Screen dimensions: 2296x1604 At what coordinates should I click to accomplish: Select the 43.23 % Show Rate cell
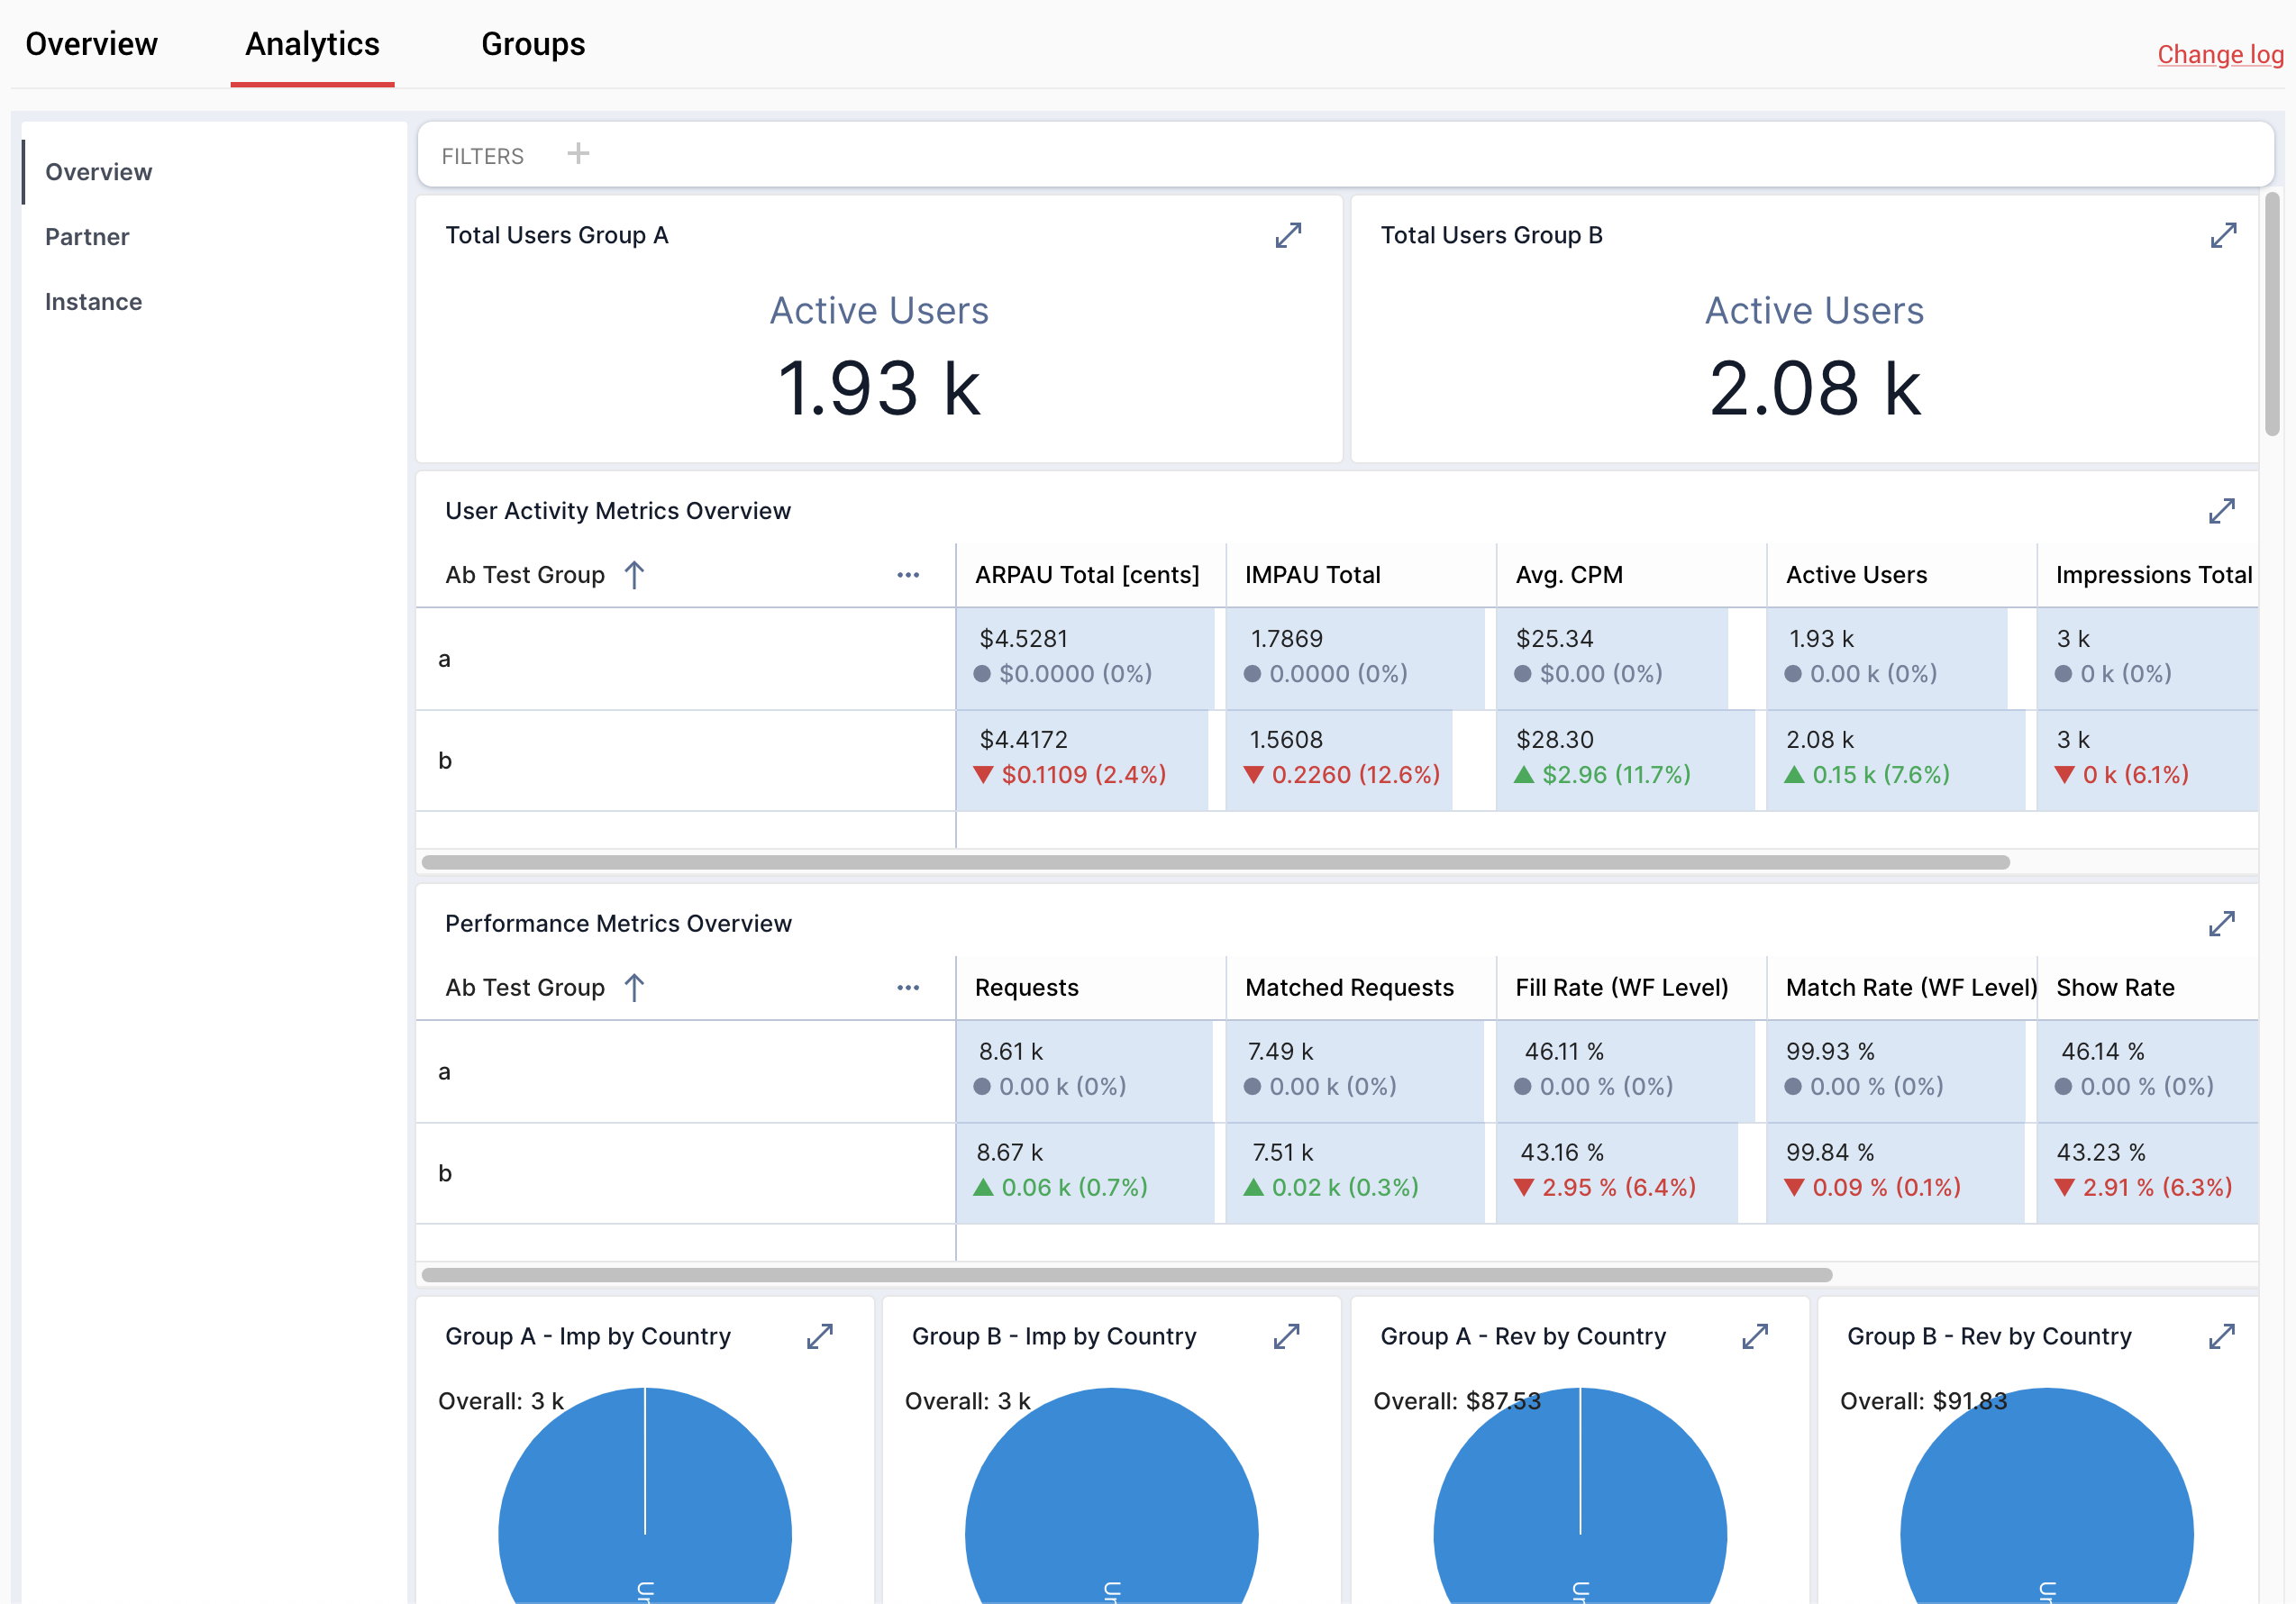tap(2148, 1173)
